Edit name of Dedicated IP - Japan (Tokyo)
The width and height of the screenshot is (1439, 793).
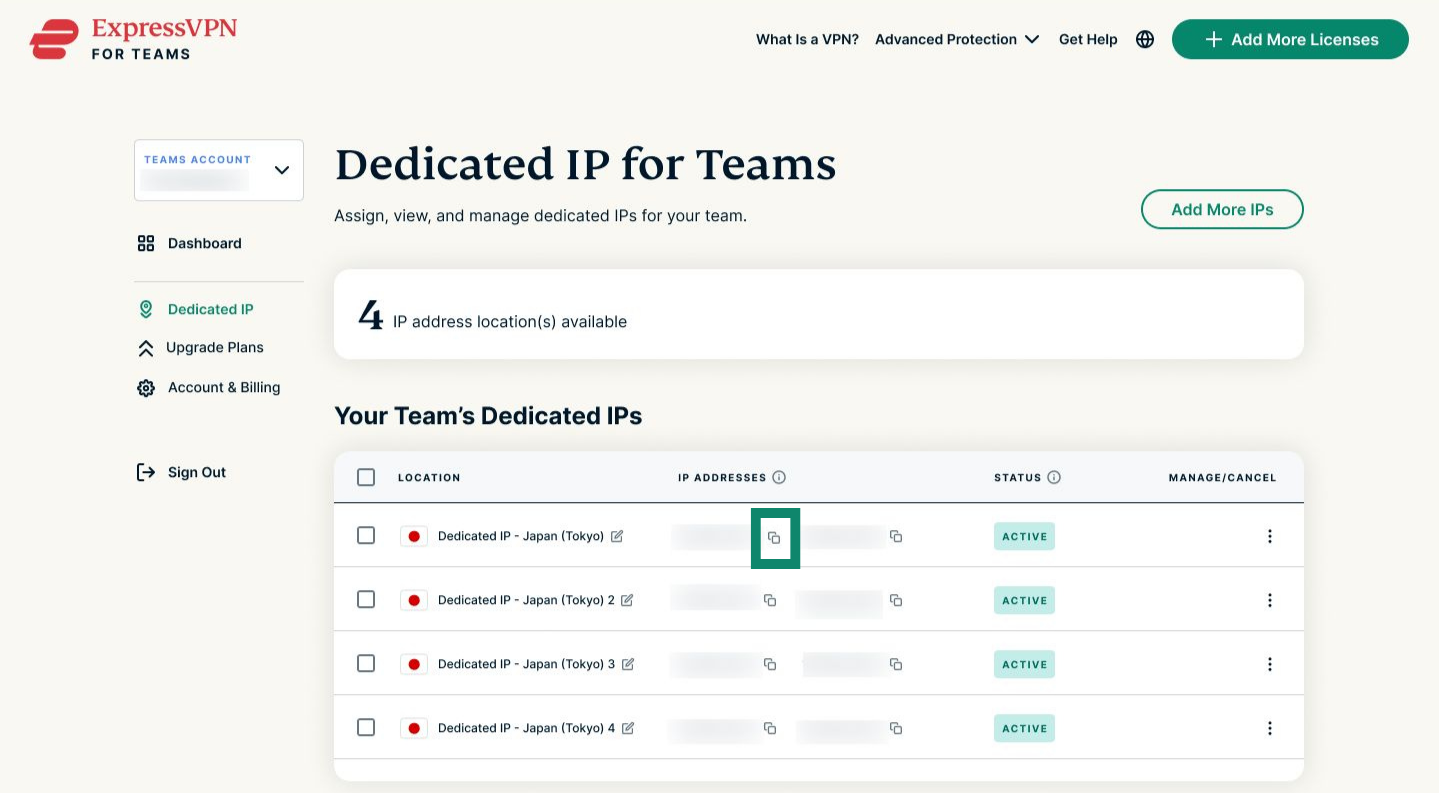click(617, 536)
